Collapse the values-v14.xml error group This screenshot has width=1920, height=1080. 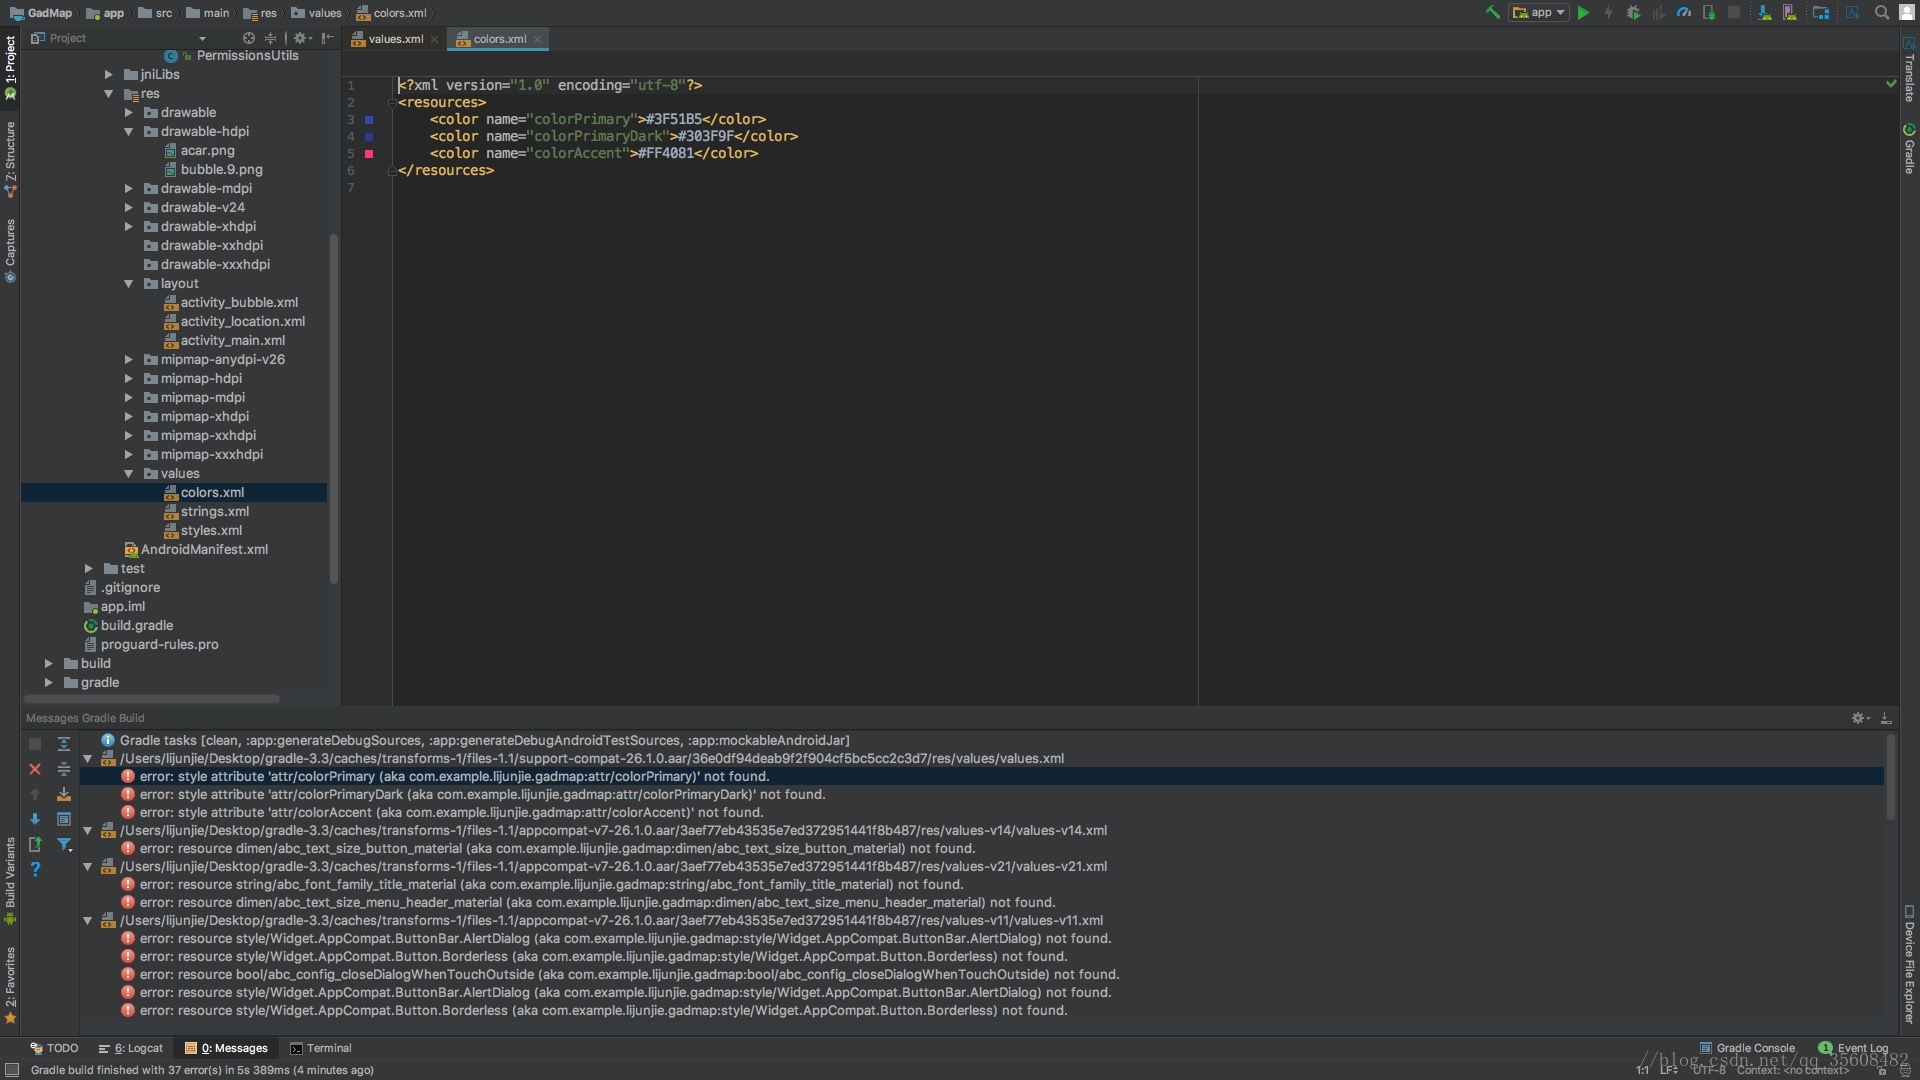point(88,831)
